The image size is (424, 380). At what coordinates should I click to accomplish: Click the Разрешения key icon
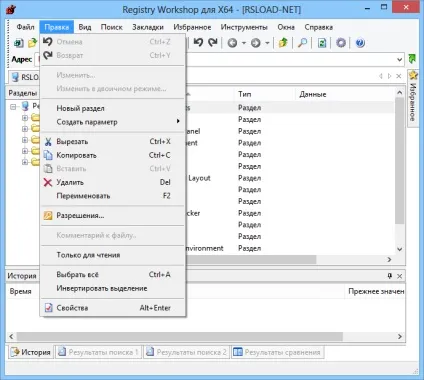[48, 216]
